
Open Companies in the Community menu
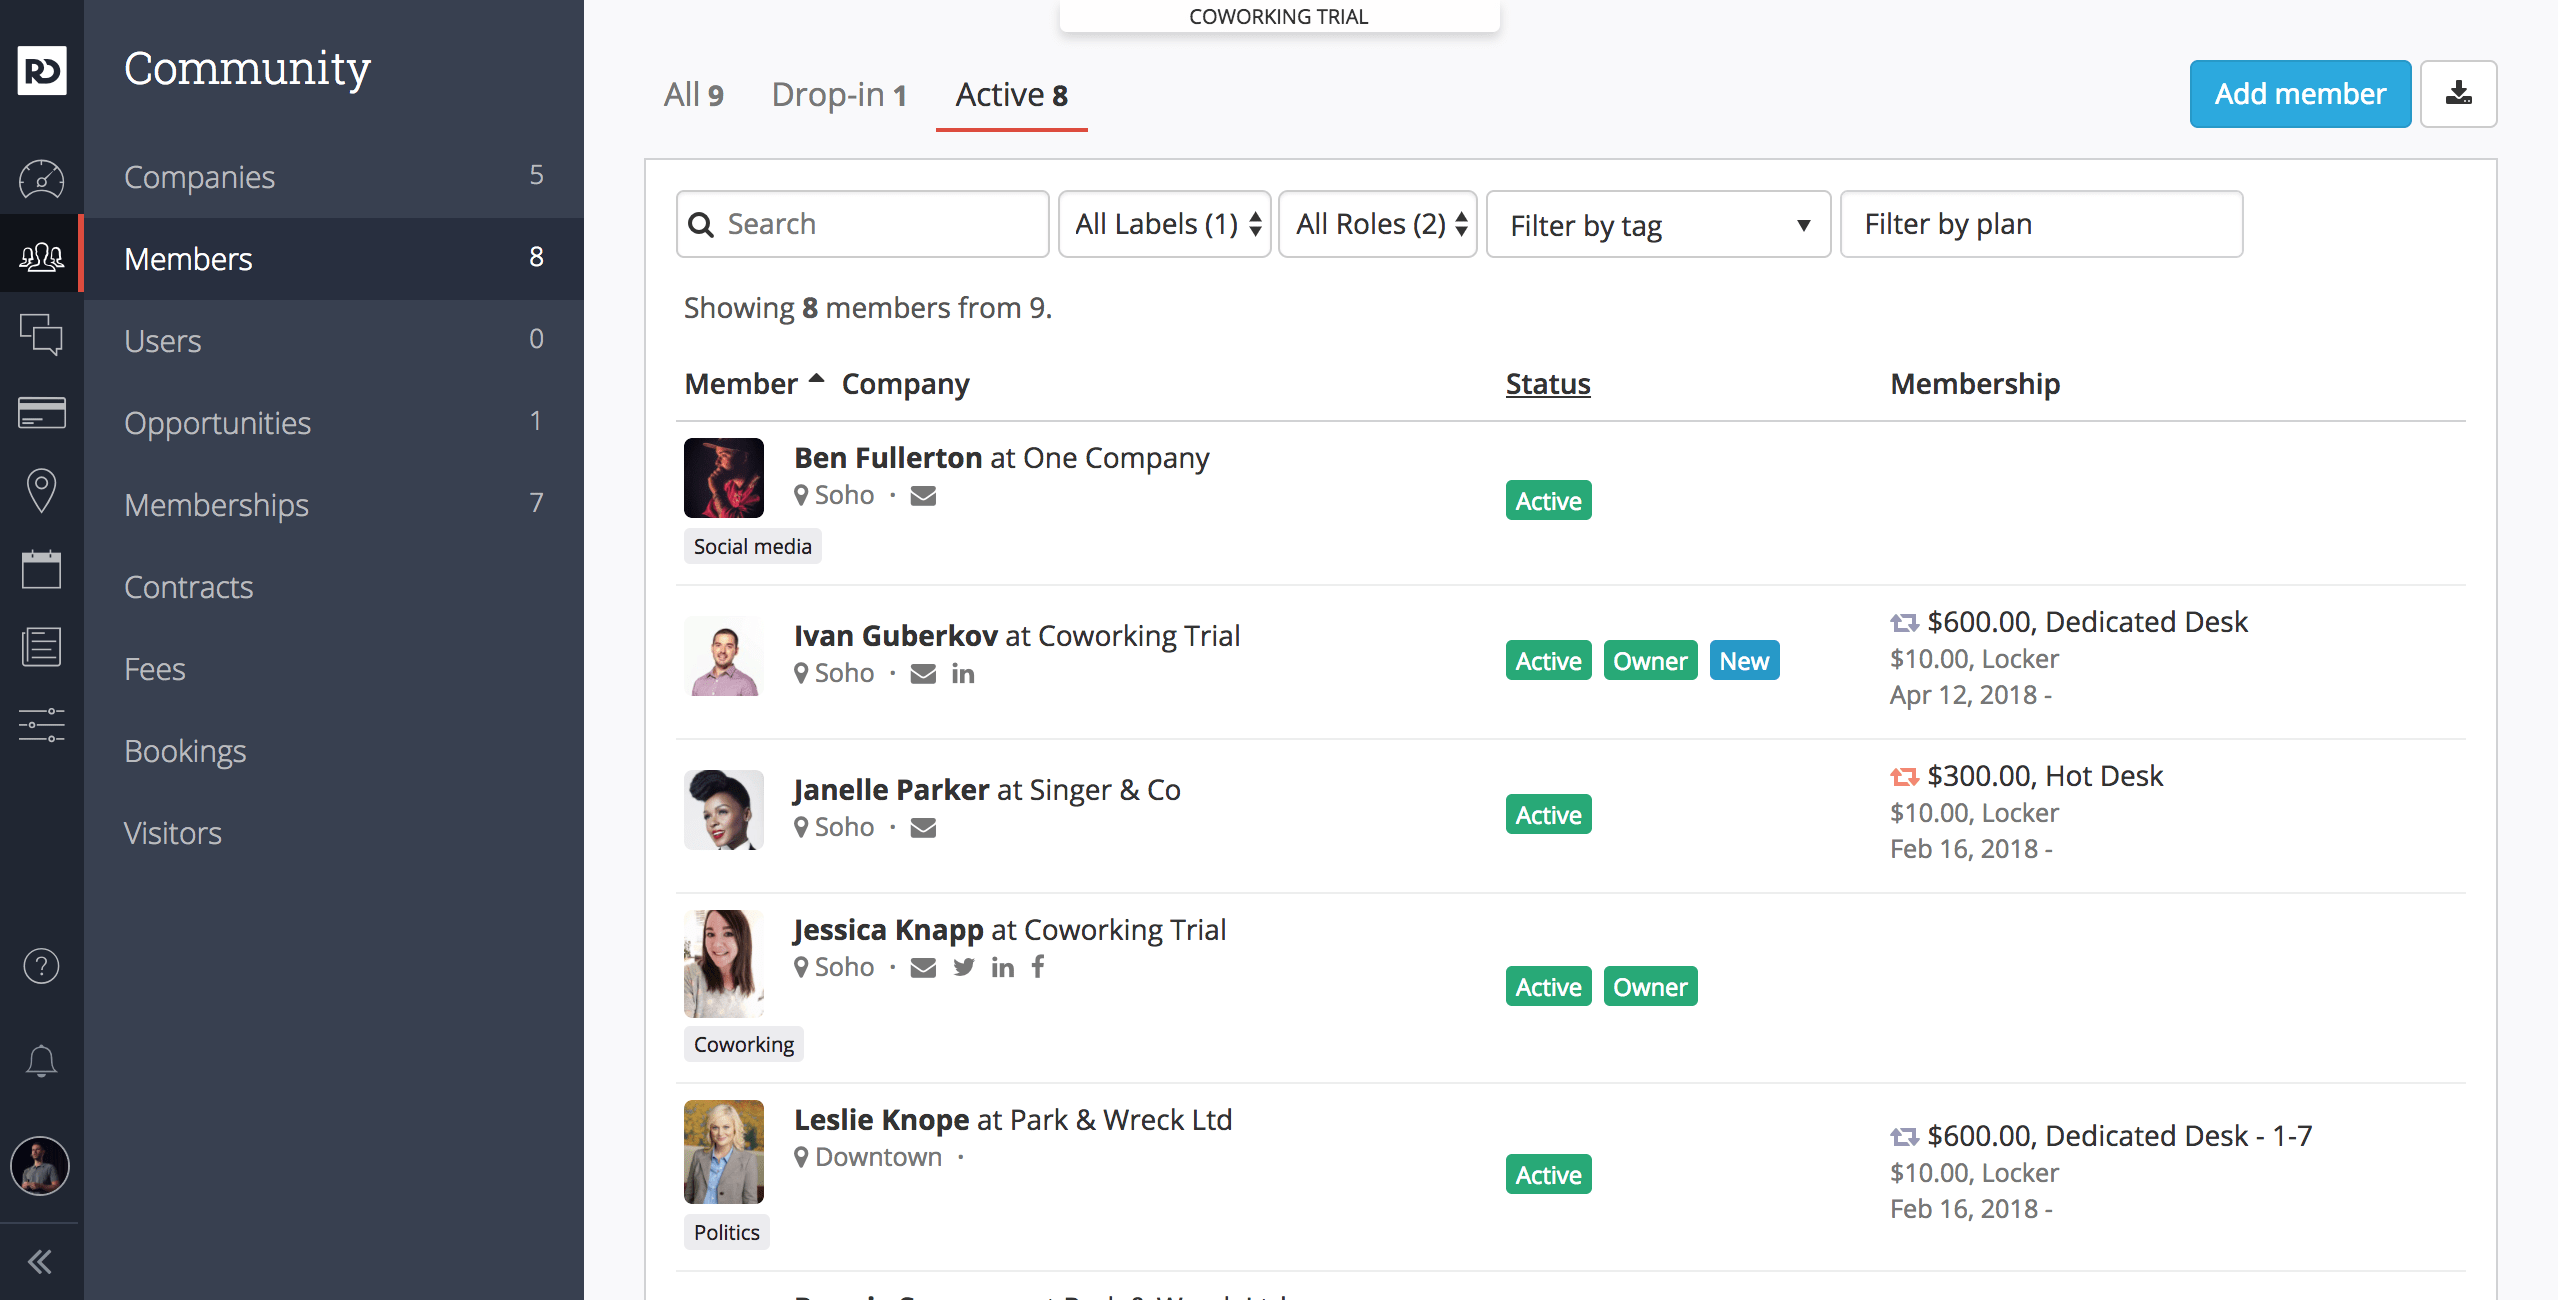pos(333,177)
